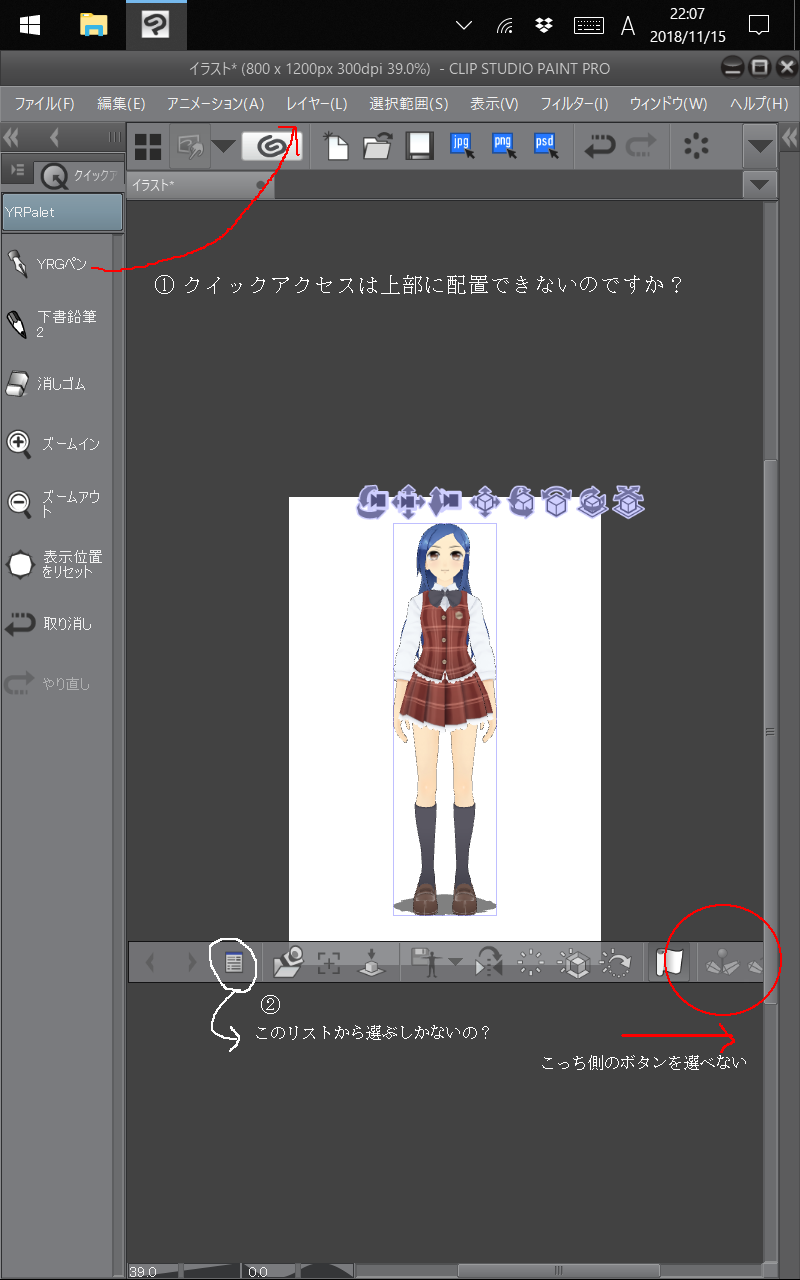Click camera rotate manipulator icon
Screen dimensions: 800x1280
373,501
